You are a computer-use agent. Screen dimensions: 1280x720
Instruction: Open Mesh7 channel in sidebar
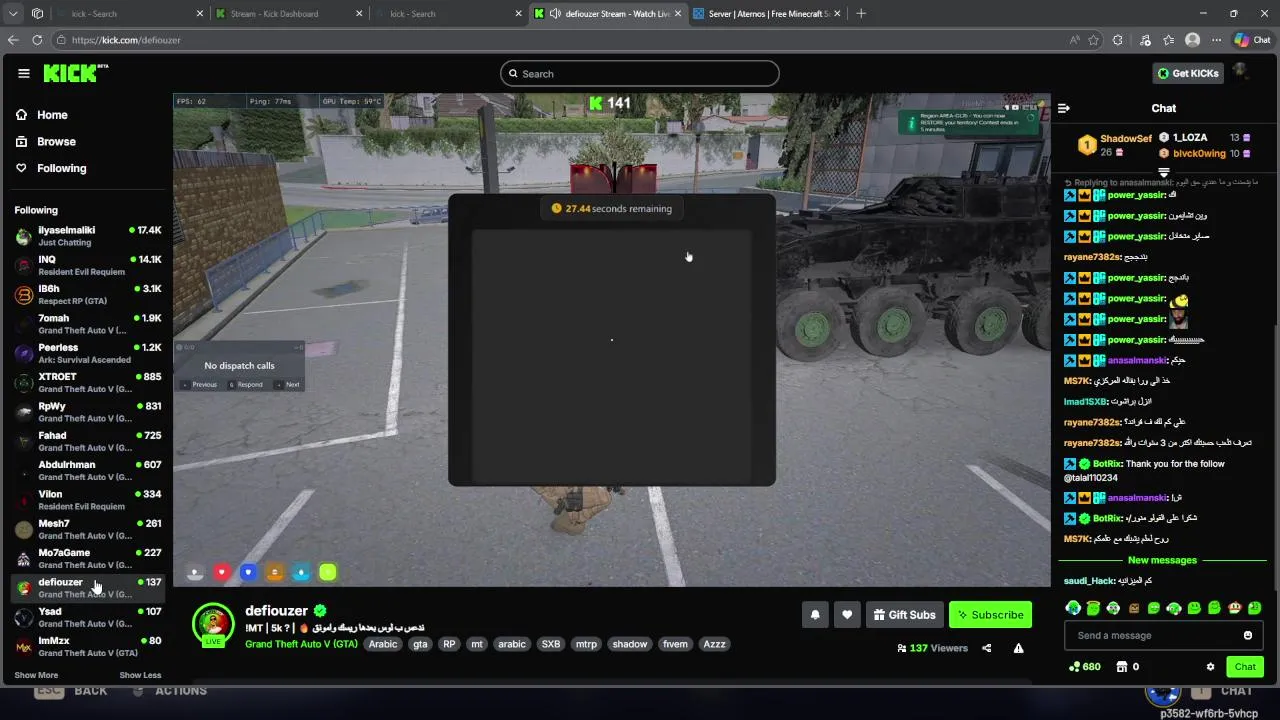[88, 529]
